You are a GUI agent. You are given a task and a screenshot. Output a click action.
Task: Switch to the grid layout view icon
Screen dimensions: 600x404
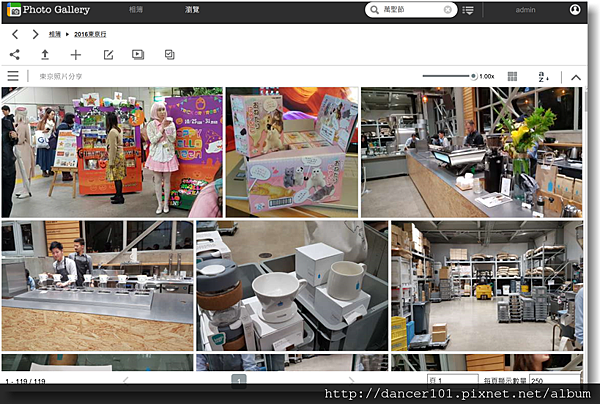point(512,77)
